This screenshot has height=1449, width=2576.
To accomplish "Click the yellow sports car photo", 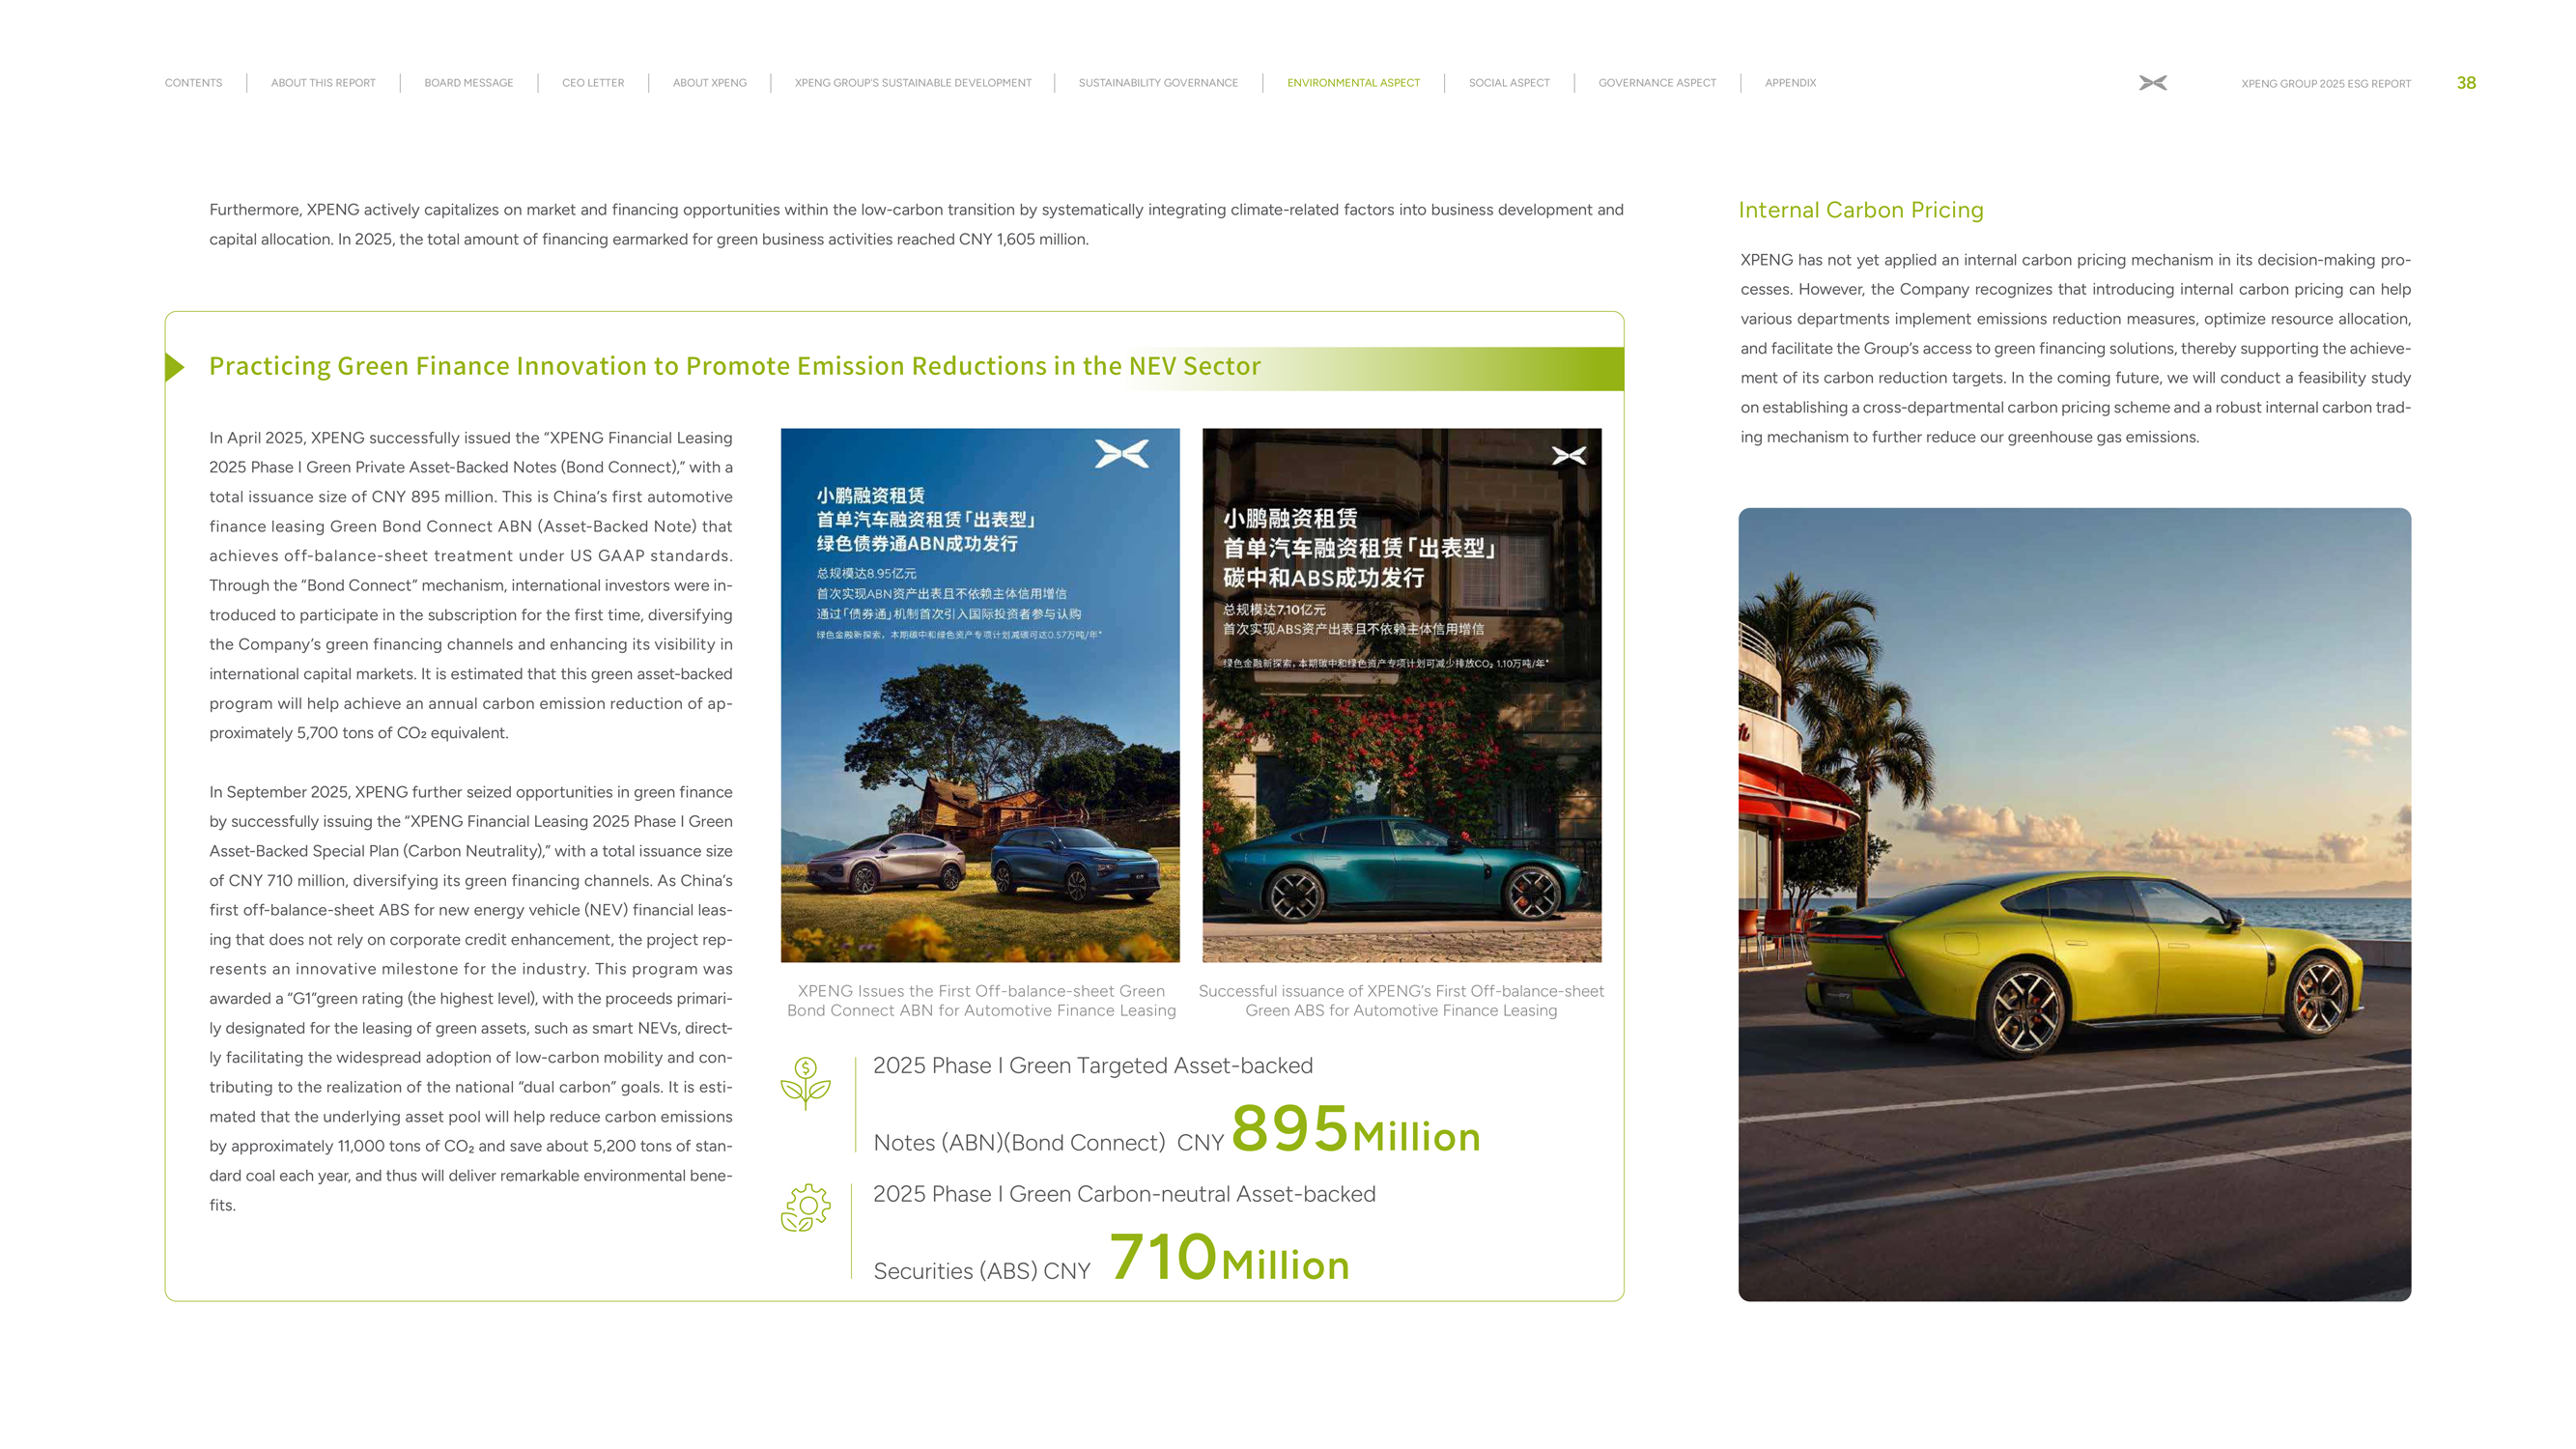I will [x=2073, y=903].
